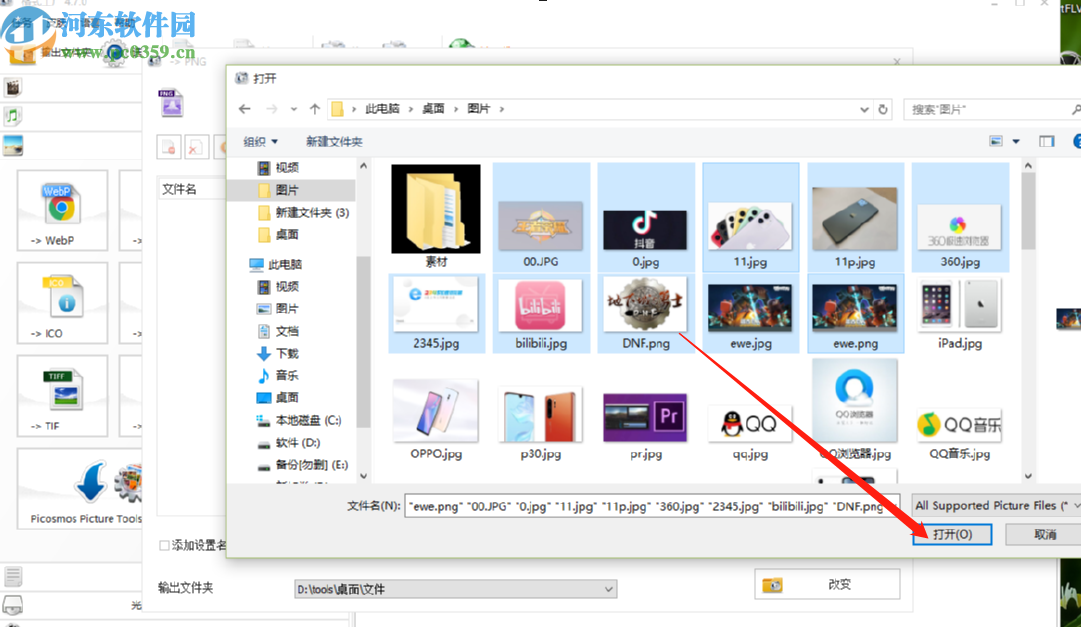1081x627 pixels.
Task: Refresh the current folder view
Action: tap(882, 109)
